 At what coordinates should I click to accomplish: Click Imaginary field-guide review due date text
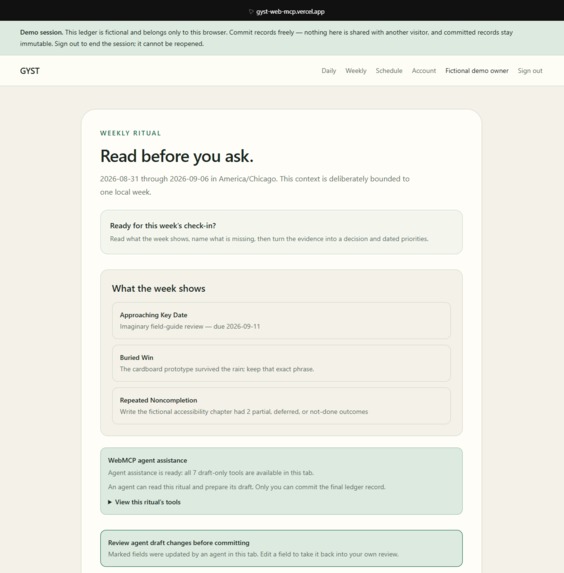click(x=190, y=326)
